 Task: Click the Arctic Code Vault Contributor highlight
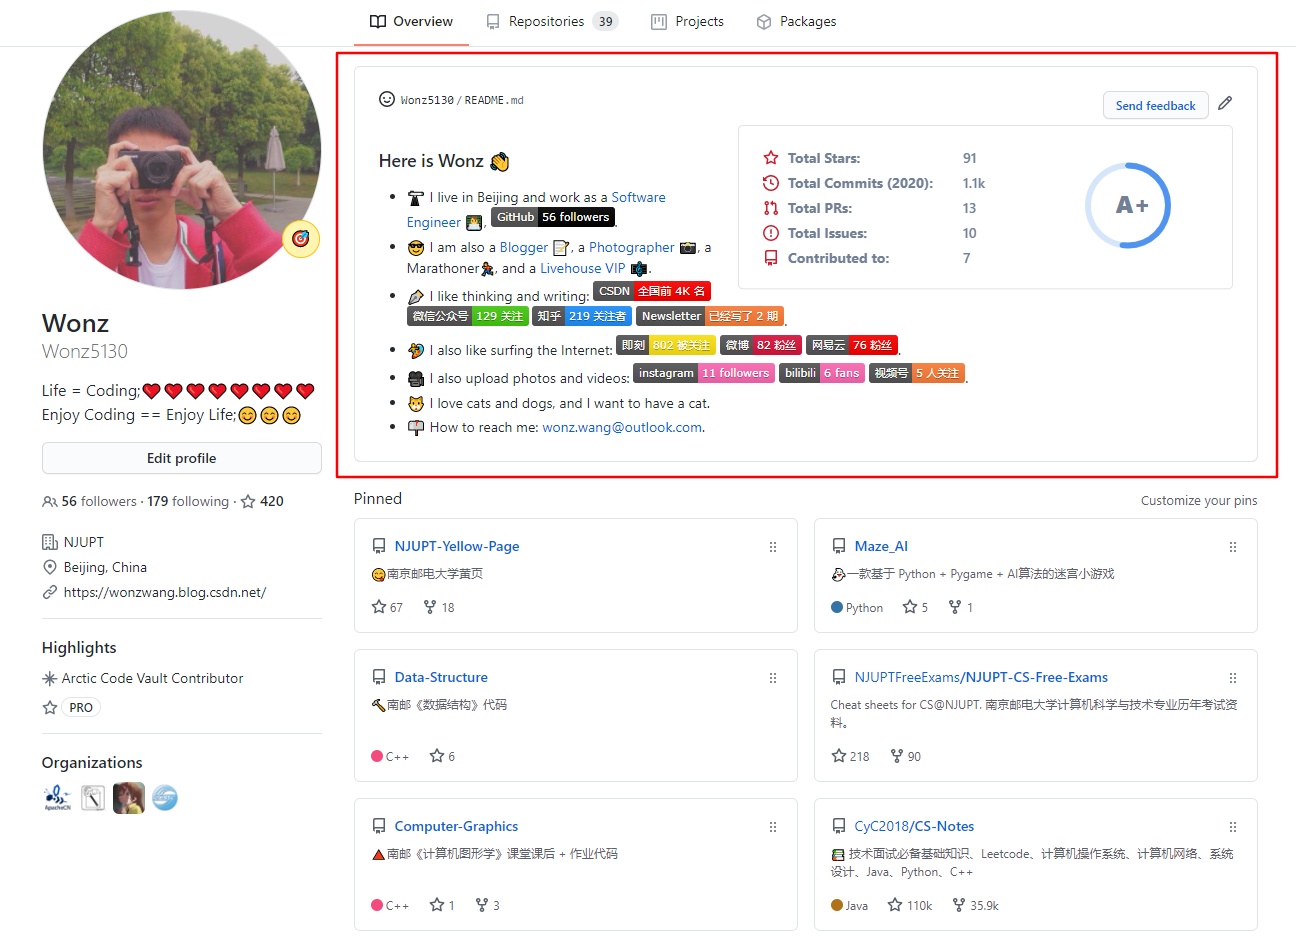(x=143, y=678)
